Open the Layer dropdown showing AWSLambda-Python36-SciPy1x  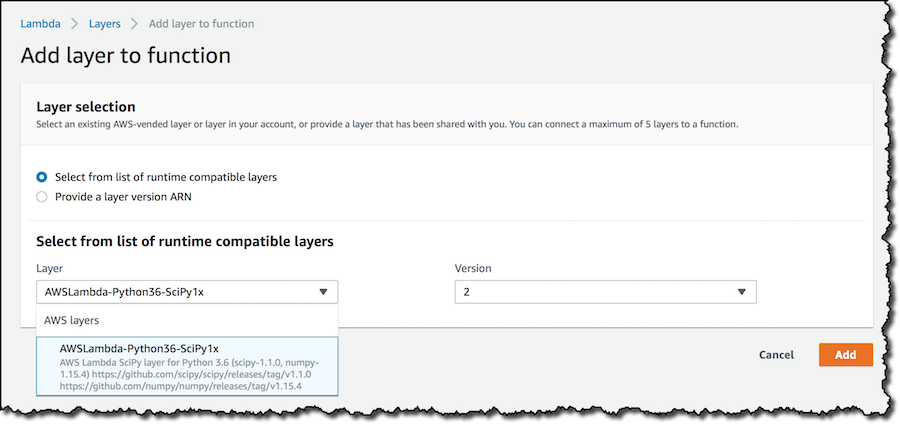click(x=187, y=292)
